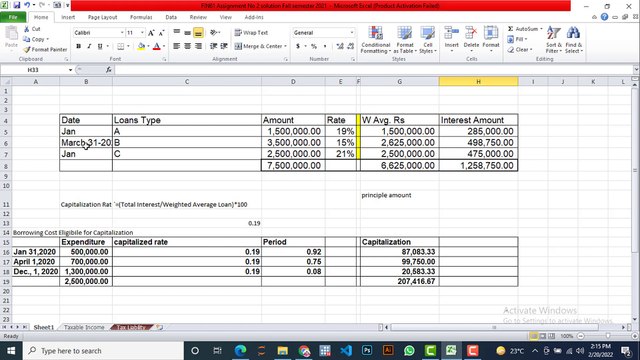This screenshot has width=640, height=360.
Task: Click the Decrease Font Size icon
Action: tap(161, 33)
